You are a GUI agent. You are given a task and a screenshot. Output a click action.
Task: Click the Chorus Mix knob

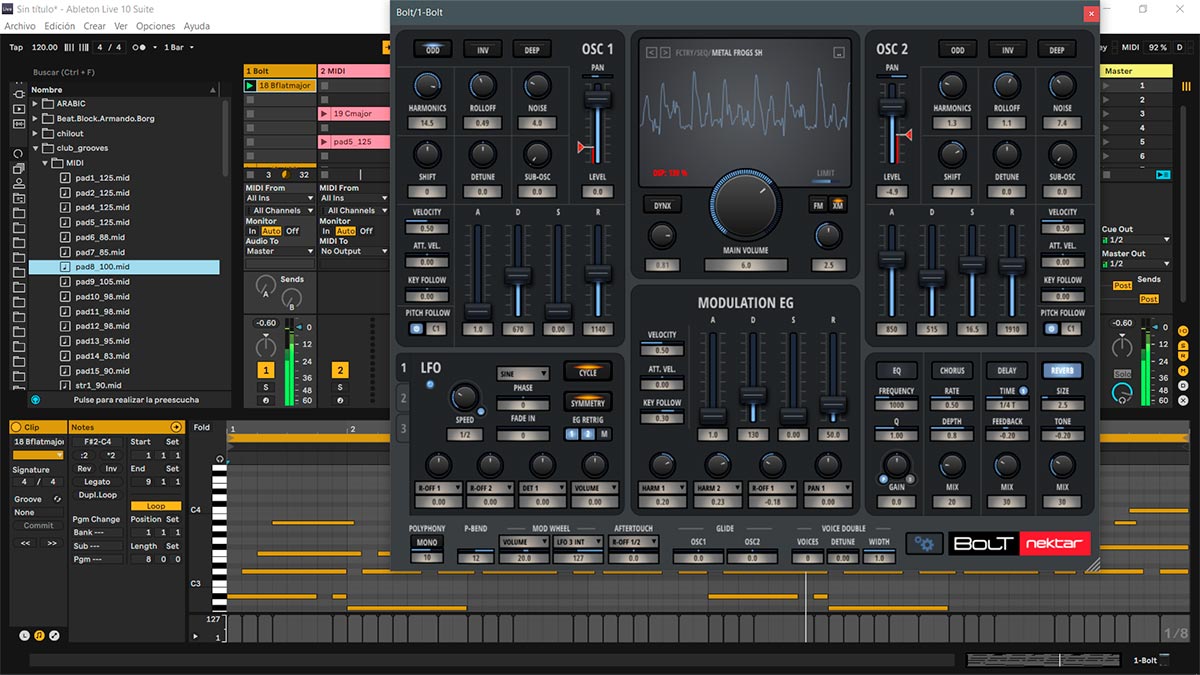pos(952,464)
